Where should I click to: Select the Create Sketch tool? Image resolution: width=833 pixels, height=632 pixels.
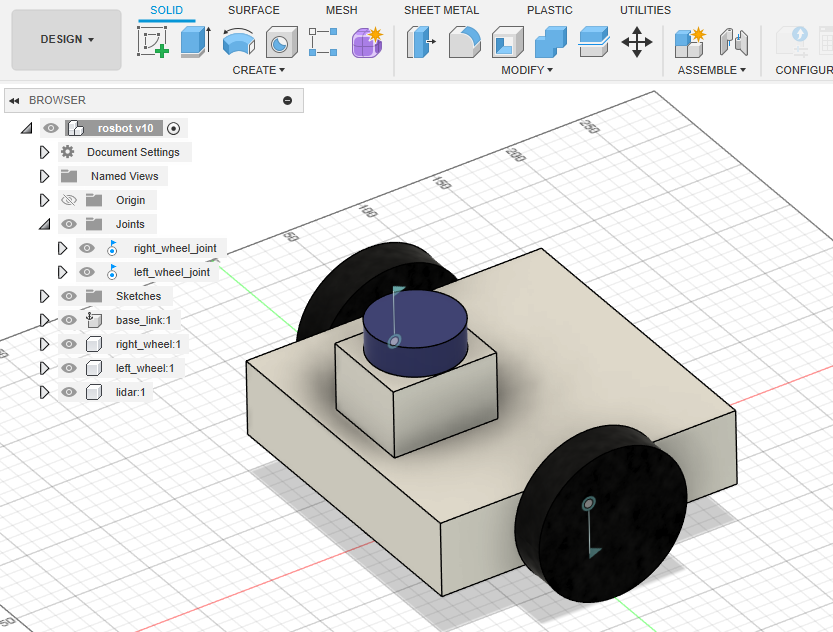pos(153,42)
